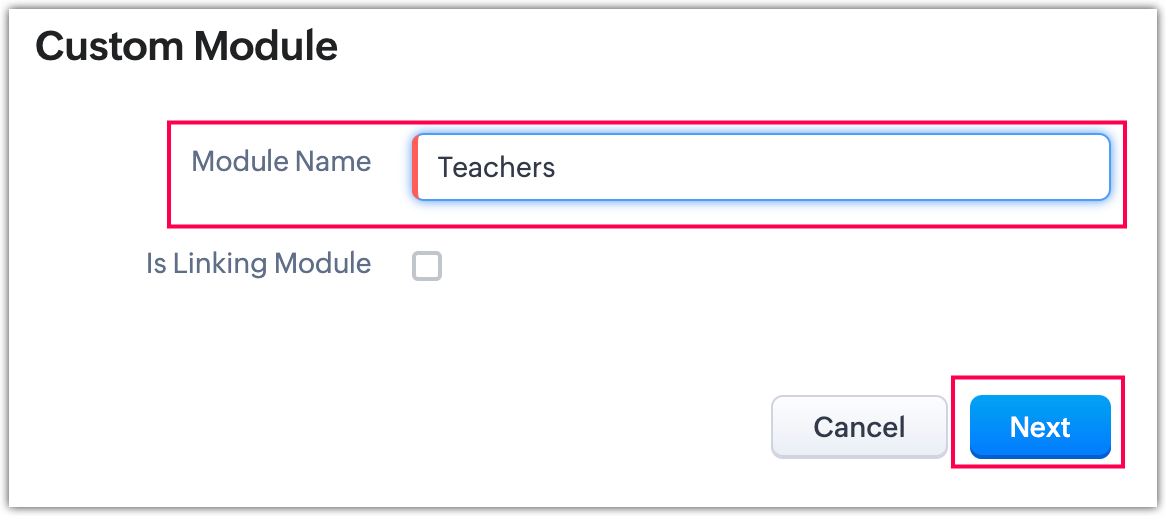Click the Is Linking Module label
1166x516 pixels.
259,264
